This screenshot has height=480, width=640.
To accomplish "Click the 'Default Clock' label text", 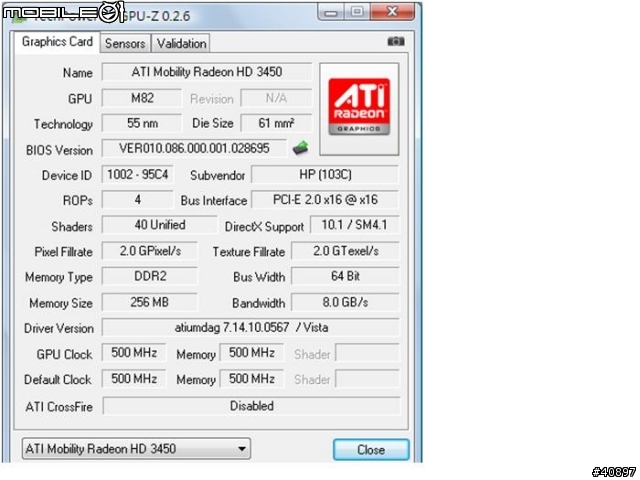I will click(58, 380).
